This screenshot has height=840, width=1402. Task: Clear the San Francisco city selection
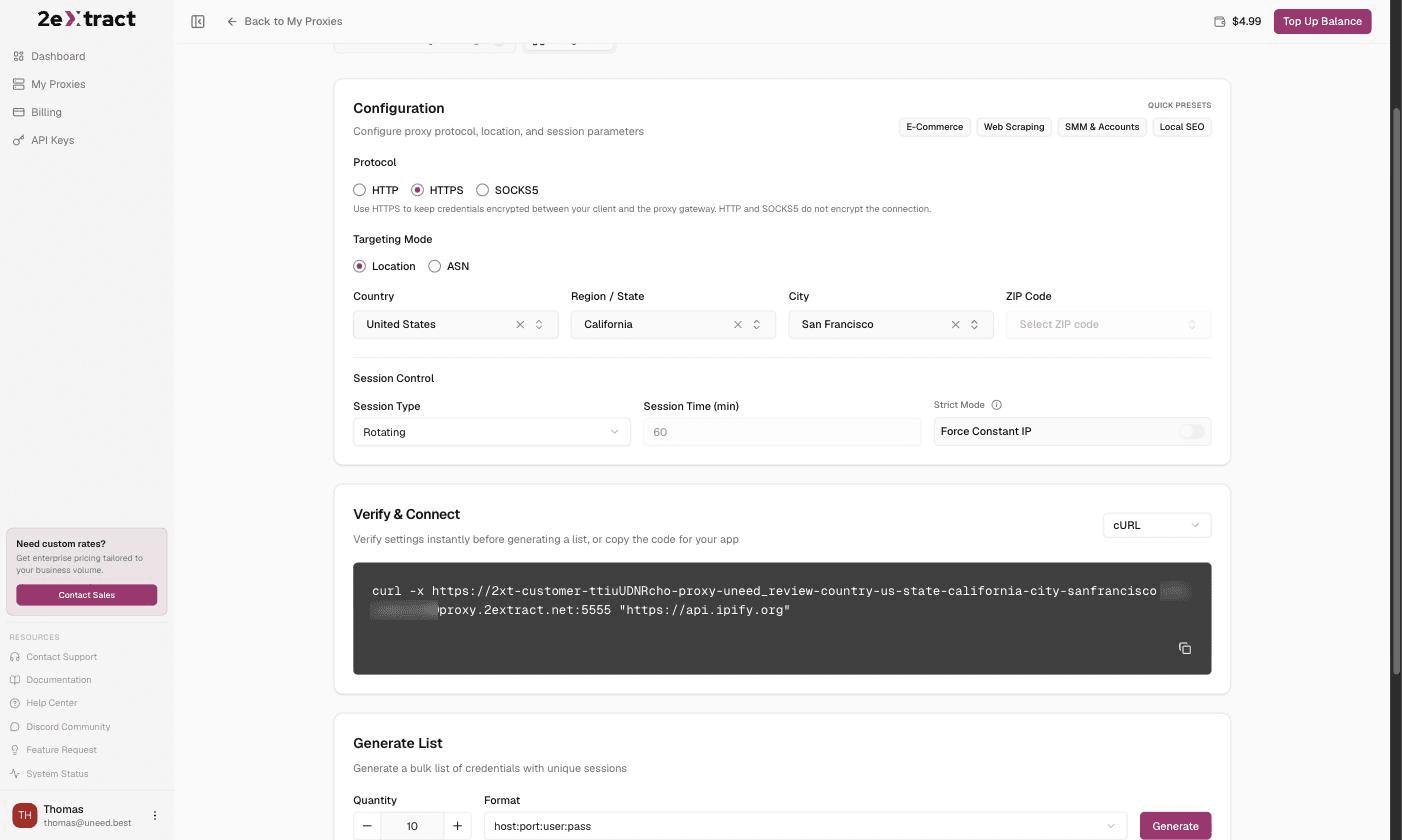(955, 324)
